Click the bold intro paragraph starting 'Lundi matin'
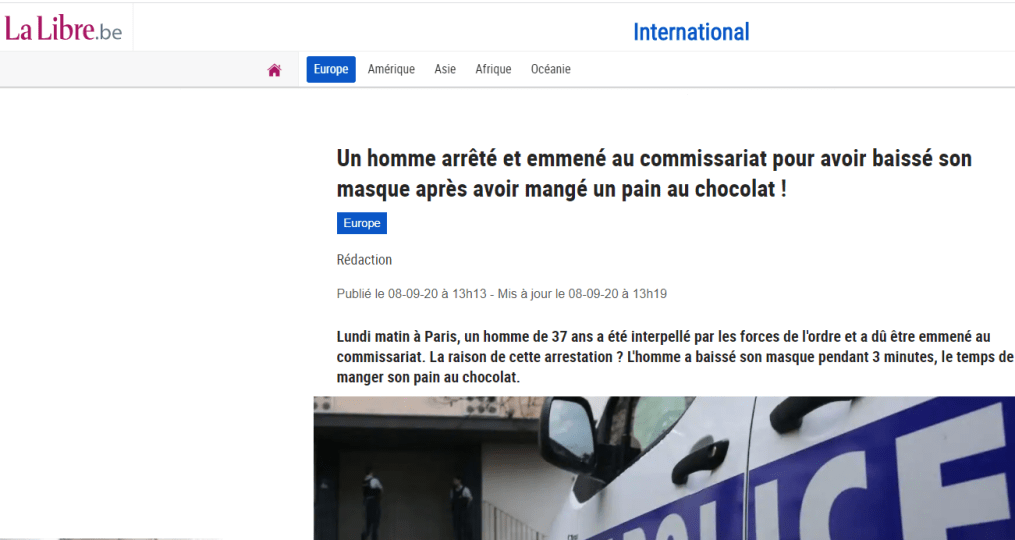Screen dimensions: 1015x540 [x=675, y=357]
